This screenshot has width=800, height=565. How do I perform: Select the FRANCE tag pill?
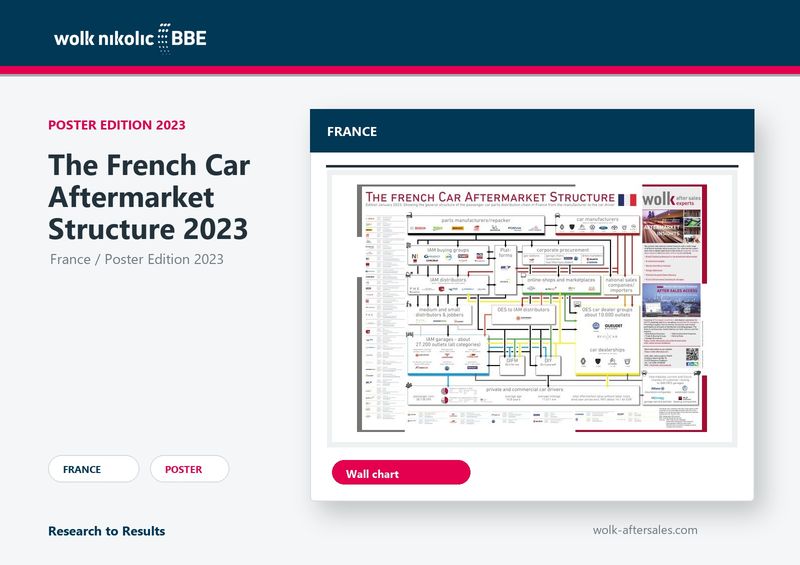[x=93, y=469]
